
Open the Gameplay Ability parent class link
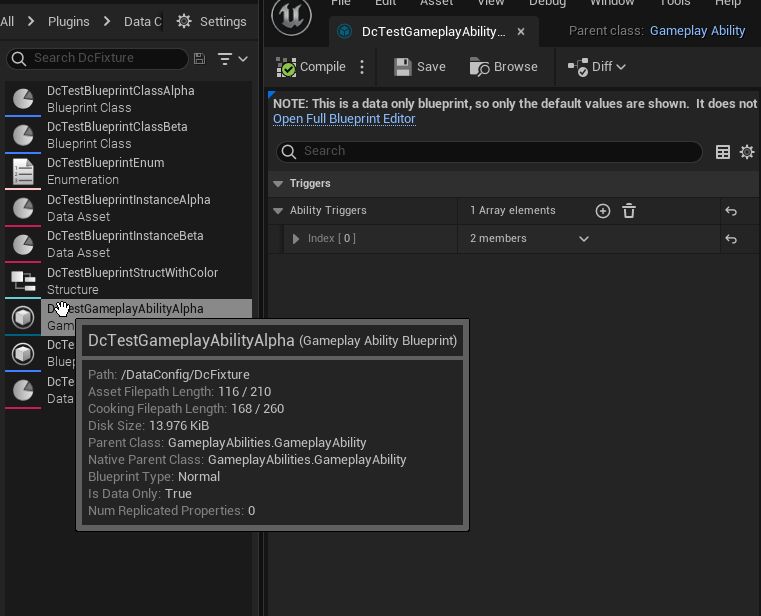[697, 31]
